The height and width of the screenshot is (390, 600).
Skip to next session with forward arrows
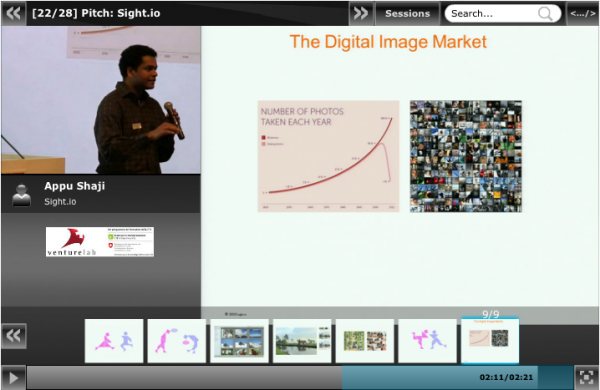(x=361, y=13)
